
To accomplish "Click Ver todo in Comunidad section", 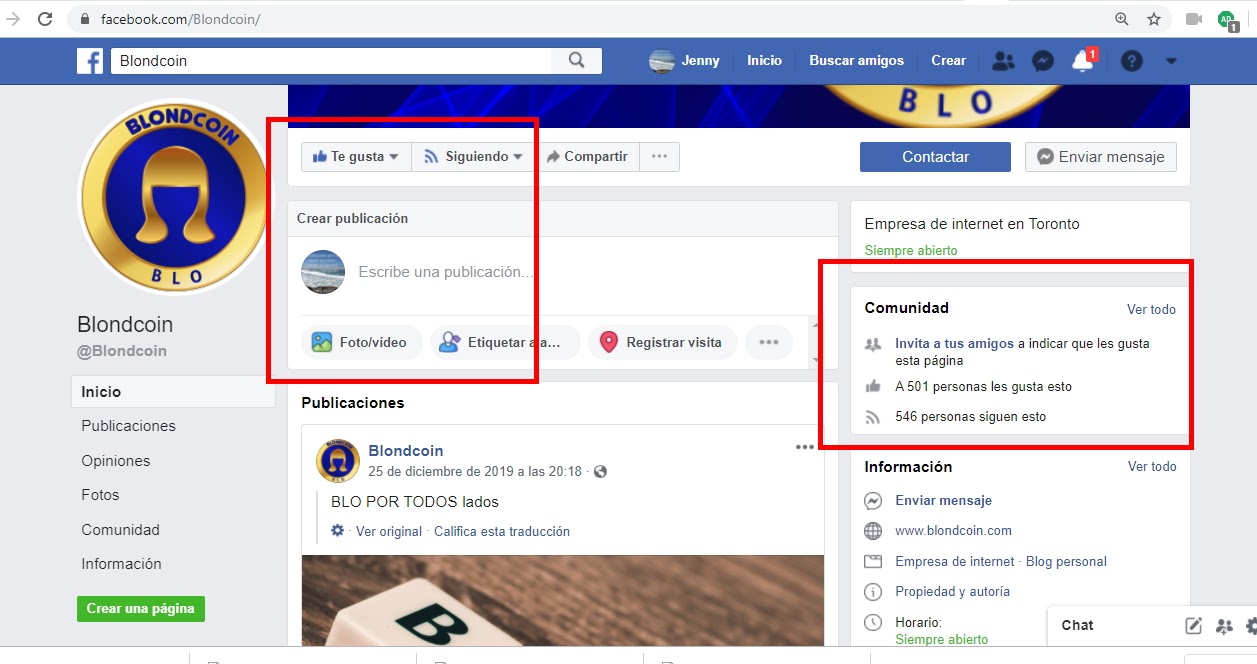I will pyautogui.click(x=1151, y=309).
